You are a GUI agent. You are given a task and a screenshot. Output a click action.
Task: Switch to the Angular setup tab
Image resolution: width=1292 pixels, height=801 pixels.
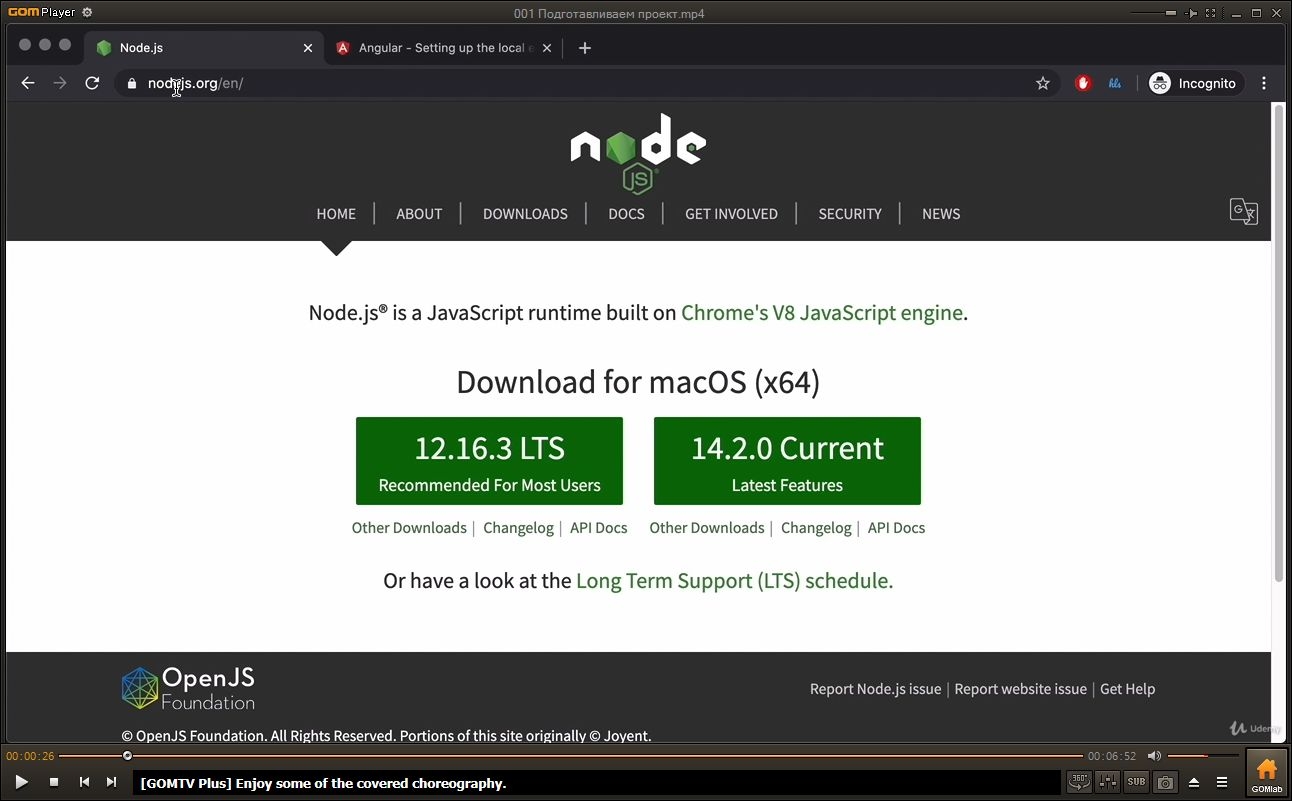444,48
